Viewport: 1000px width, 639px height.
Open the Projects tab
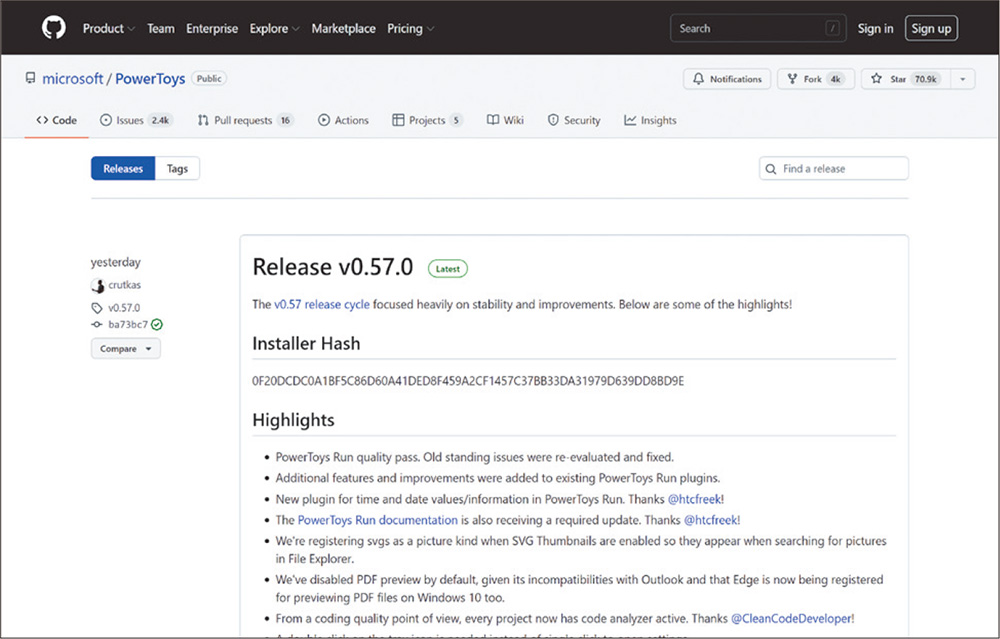[x=427, y=120]
